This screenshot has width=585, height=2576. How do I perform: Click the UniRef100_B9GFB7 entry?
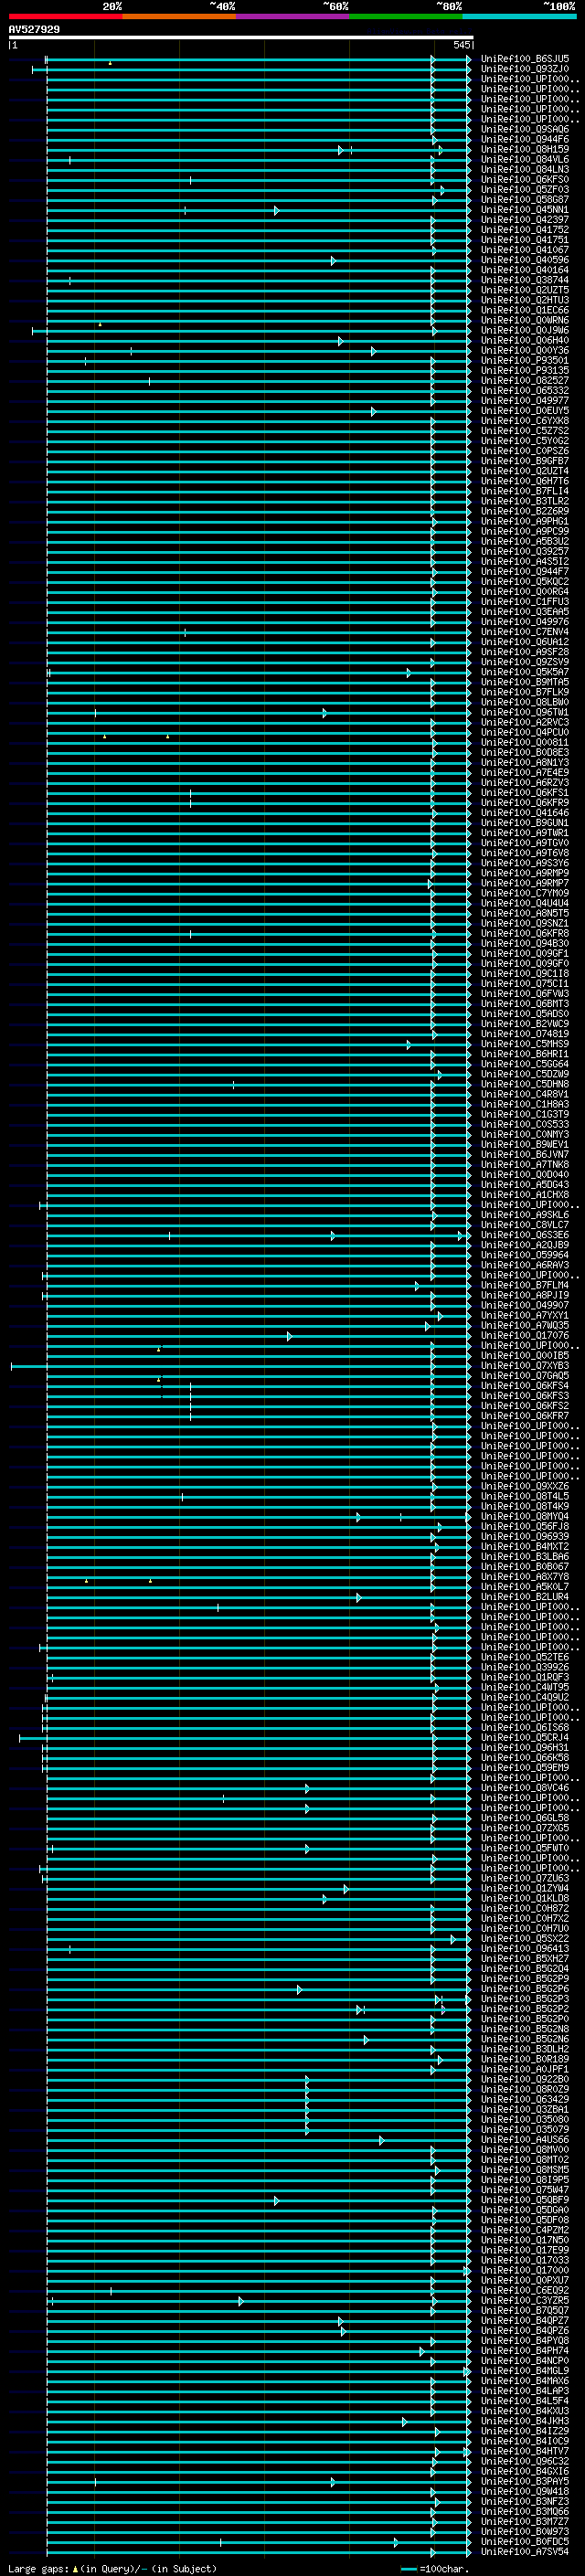(525, 461)
